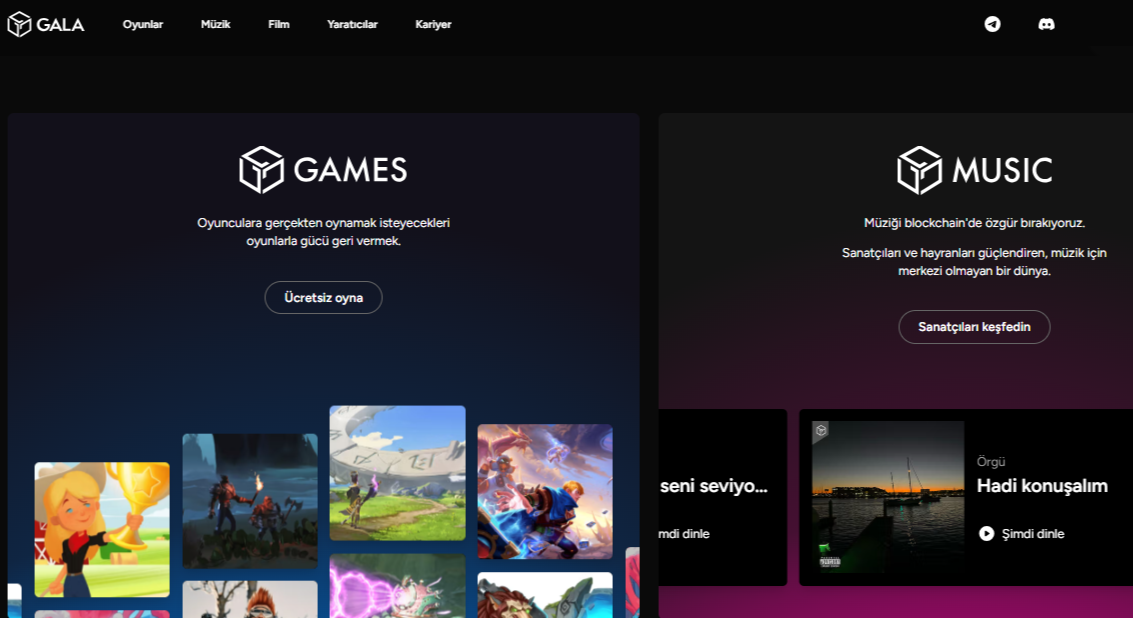Screen dimensions: 1133x618
Task: Play the "Hadi konuşalım" track
Action: click(986, 533)
